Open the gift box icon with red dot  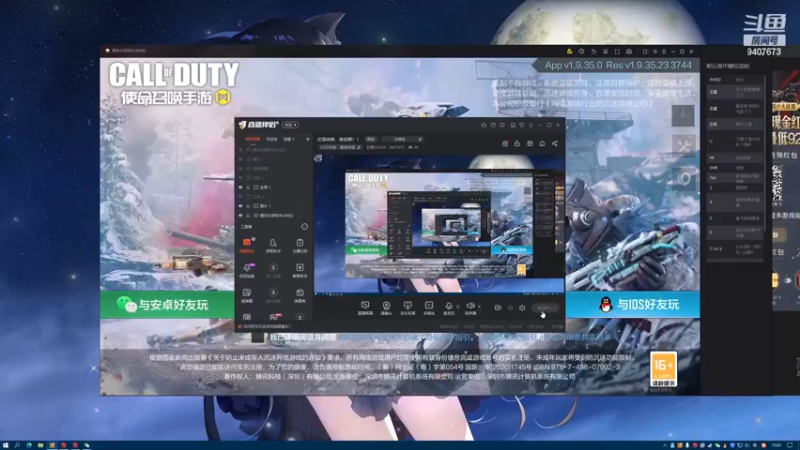(x=505, y=143)
